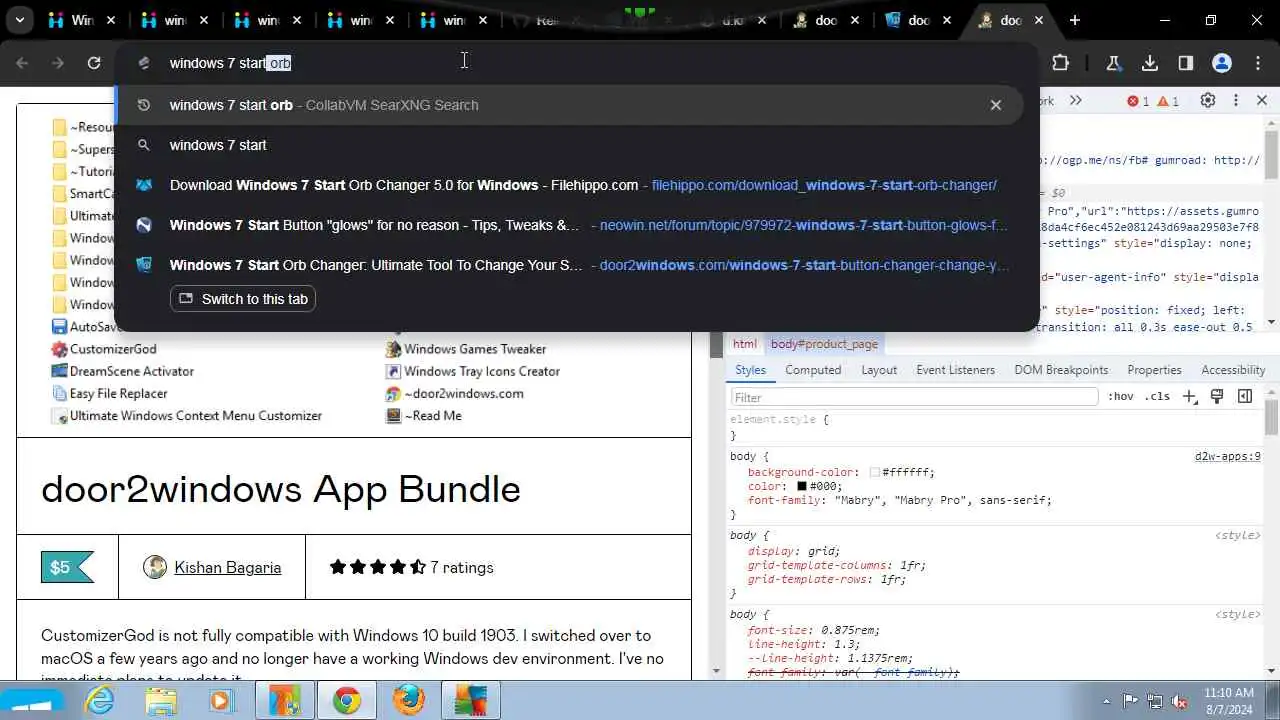
Task: Click 'Windows Games Tweaker' in the product image
Action: tap(475, 349)
